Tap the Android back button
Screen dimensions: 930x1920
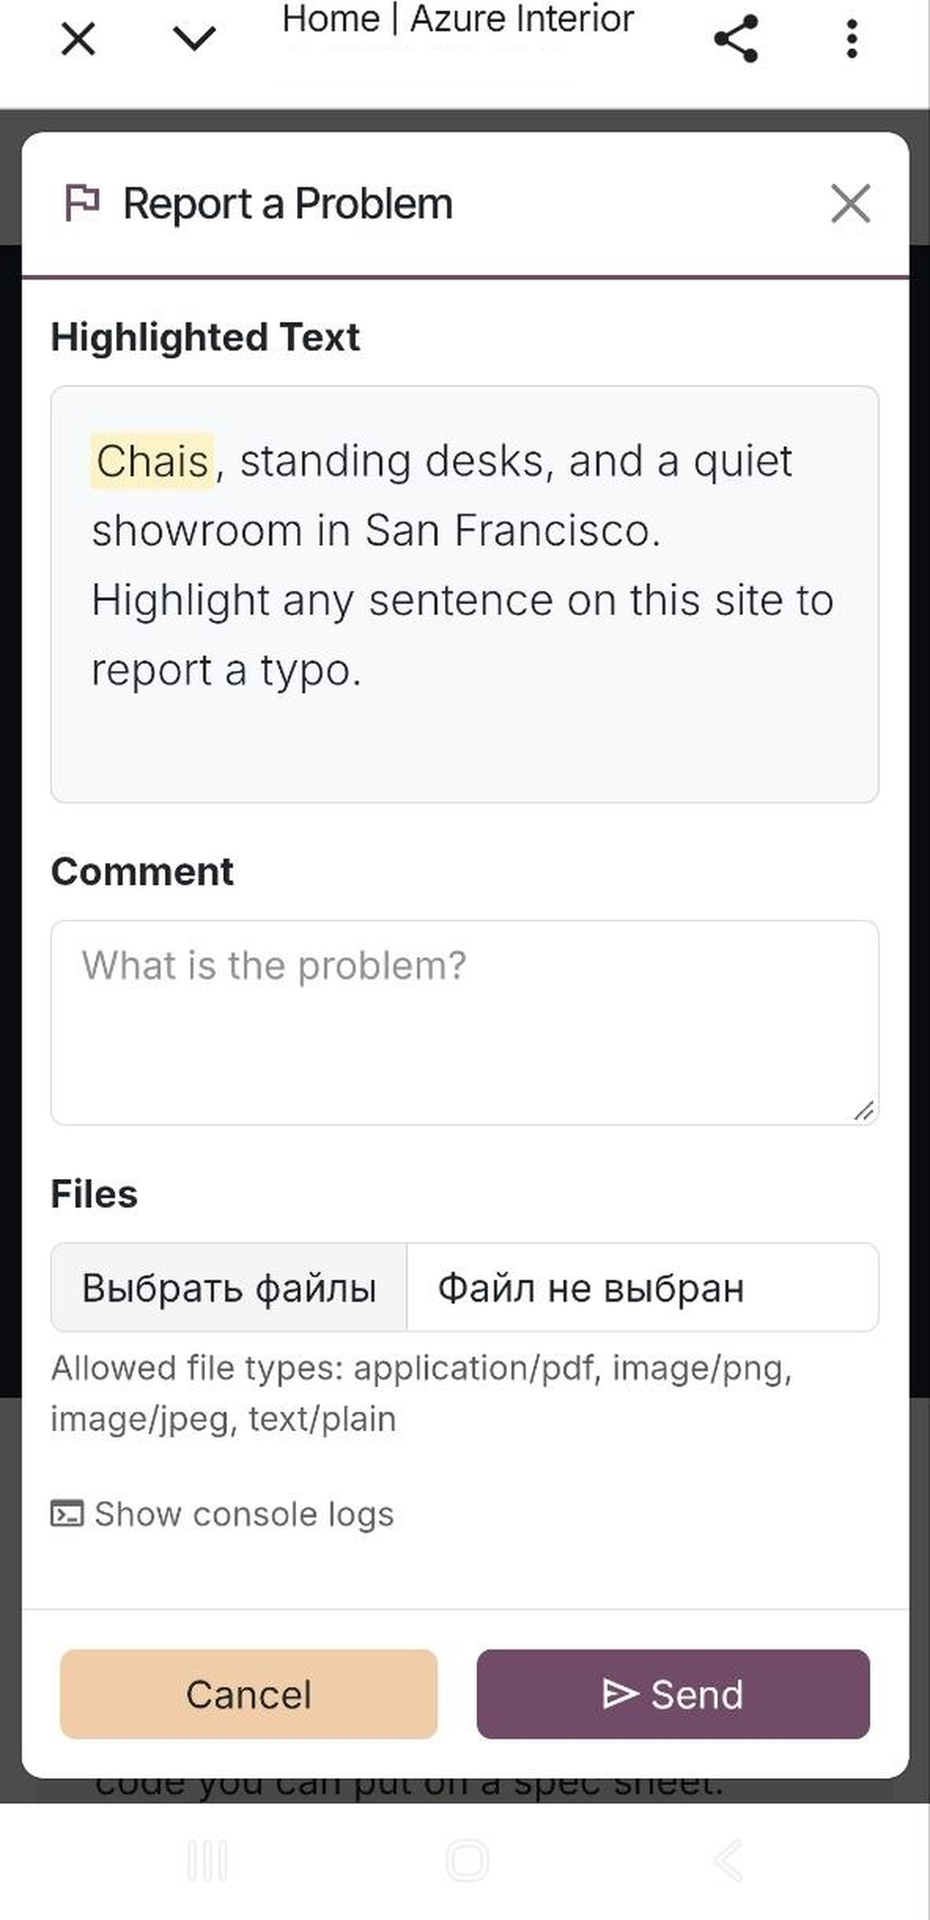729,1861
